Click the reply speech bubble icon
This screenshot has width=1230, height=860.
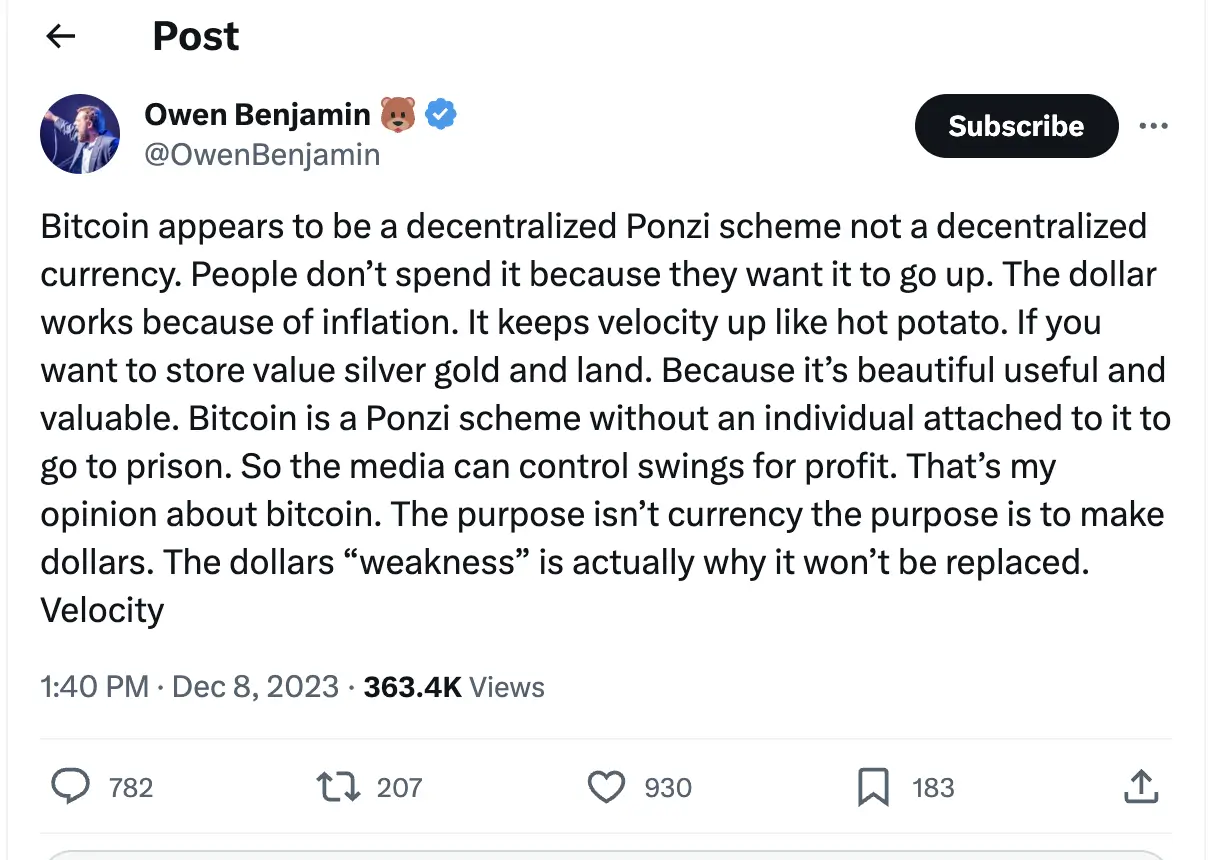coord(70,787)
